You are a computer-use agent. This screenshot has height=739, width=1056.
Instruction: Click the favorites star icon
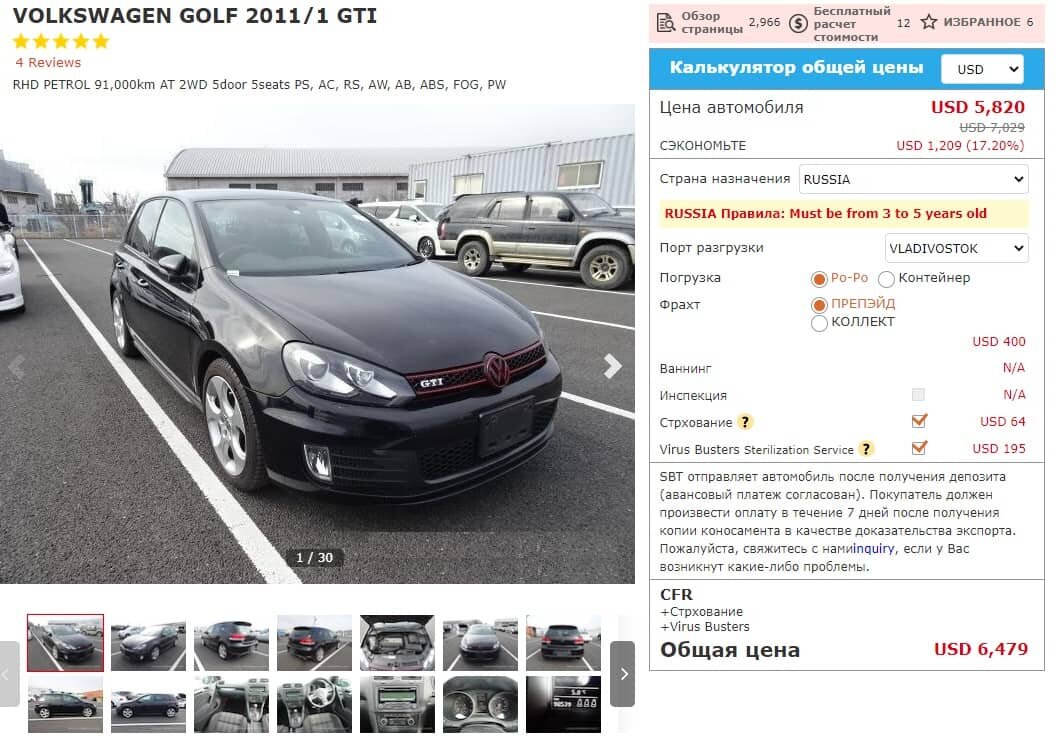[x=929, y=22]
